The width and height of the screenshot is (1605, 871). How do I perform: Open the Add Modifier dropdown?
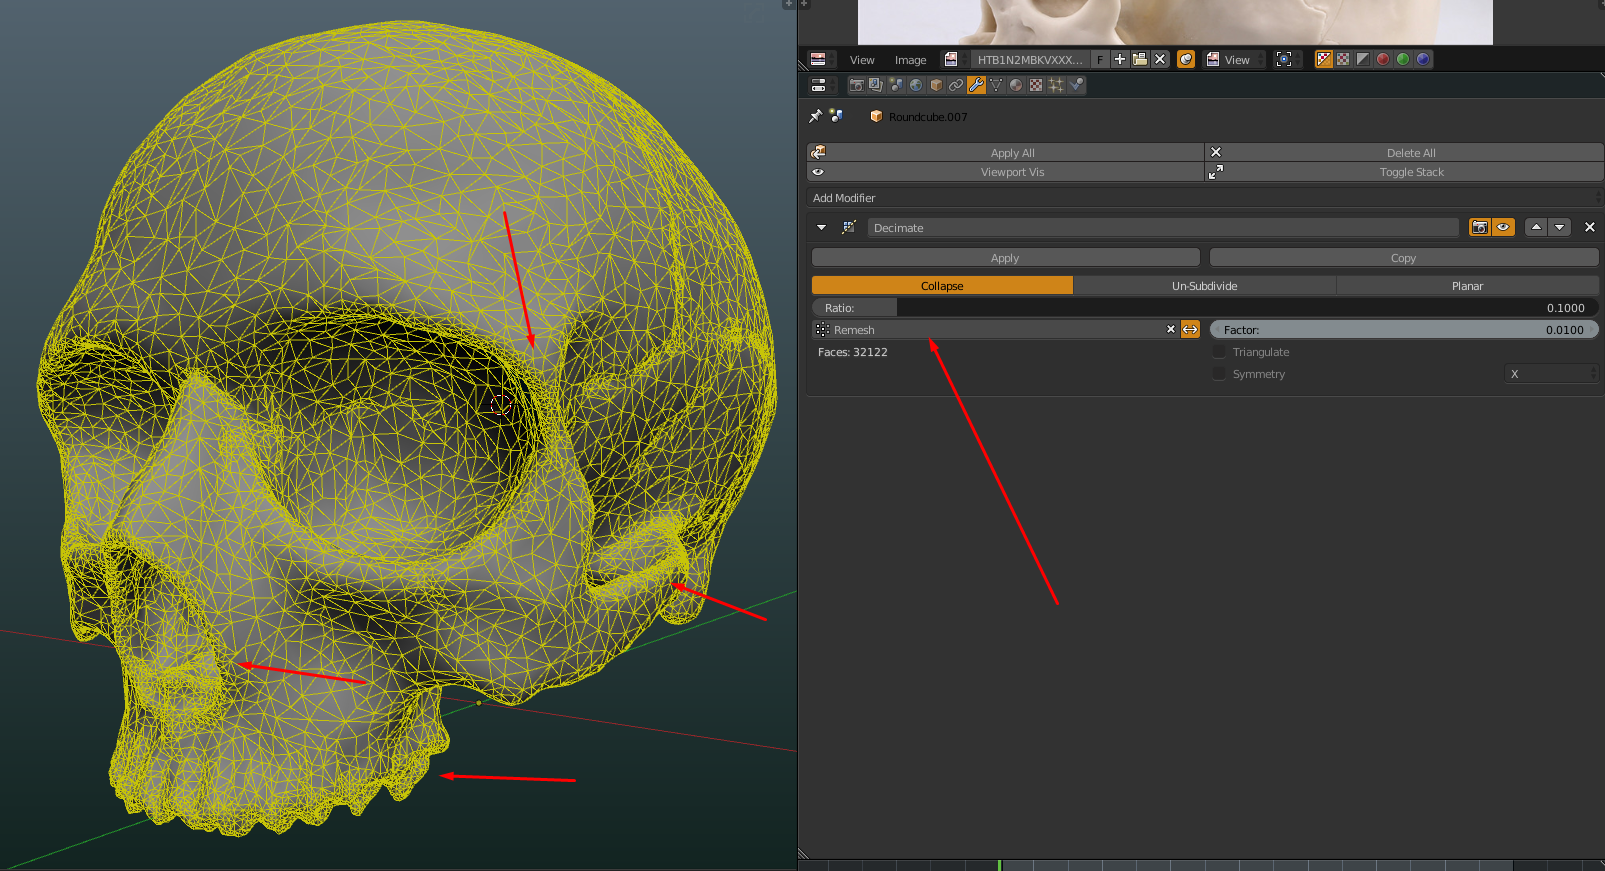tap(1204, 198)
